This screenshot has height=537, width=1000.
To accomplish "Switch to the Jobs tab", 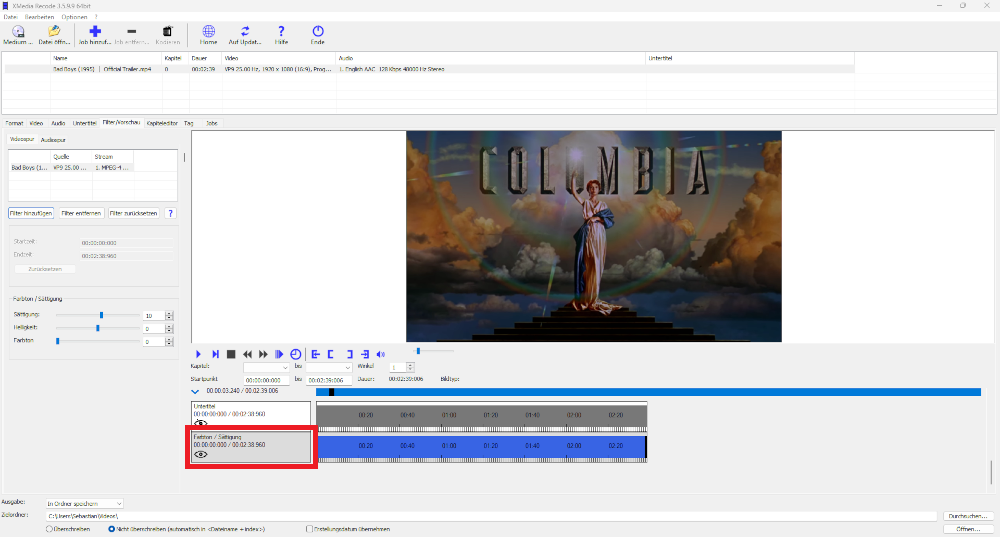I will [x=212, y=123].
